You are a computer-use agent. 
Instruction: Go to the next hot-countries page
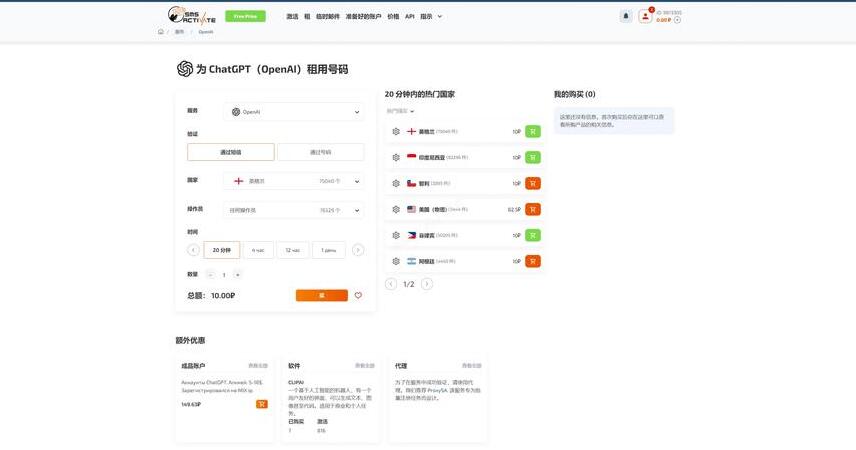click(427, 284)
